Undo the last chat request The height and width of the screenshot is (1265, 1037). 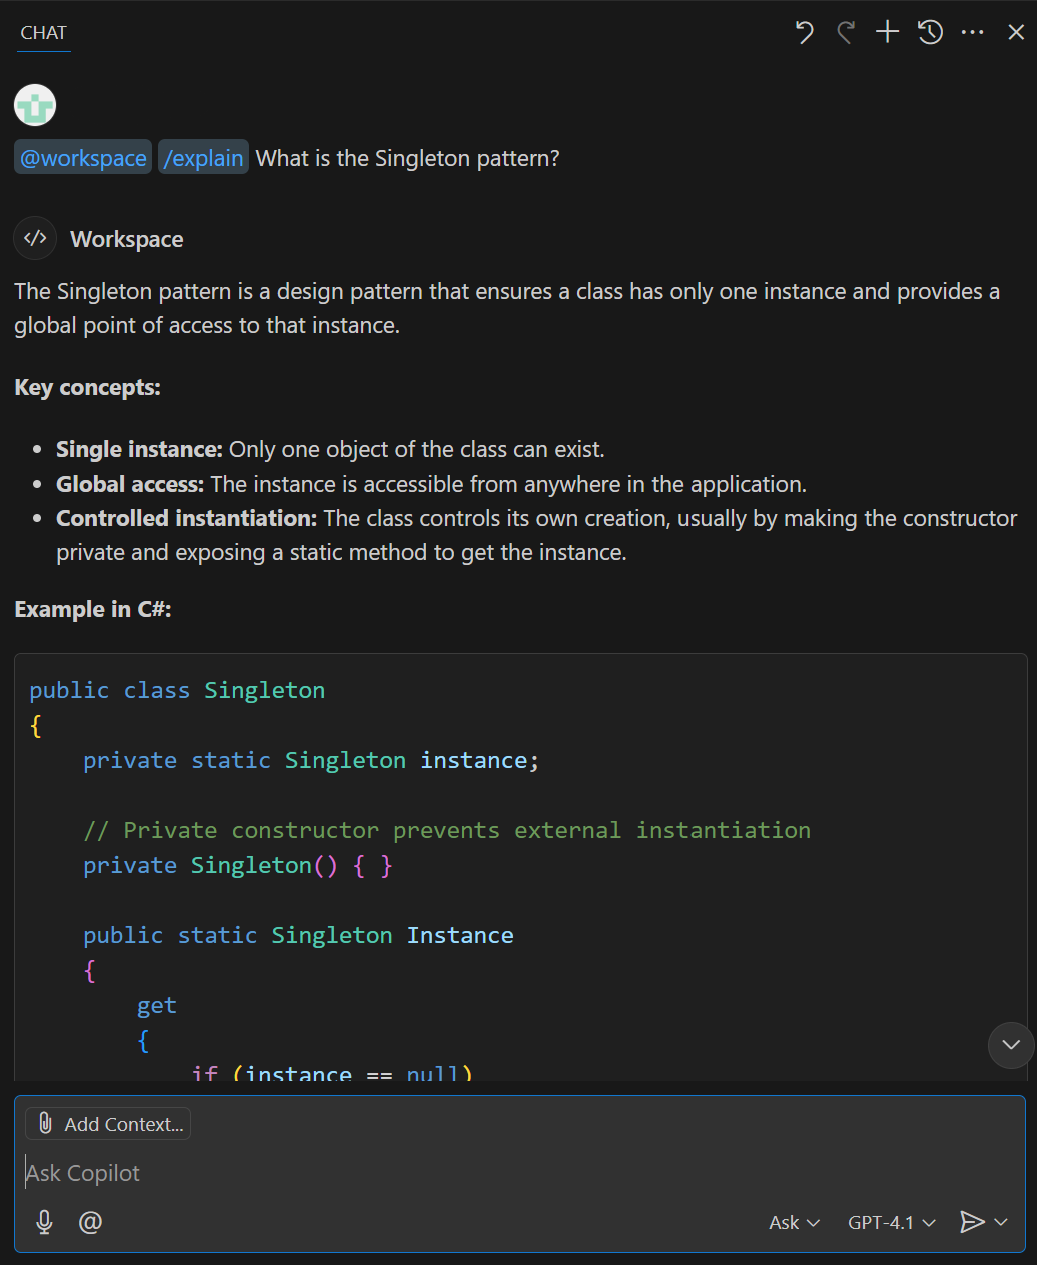[x=803, y=31]
